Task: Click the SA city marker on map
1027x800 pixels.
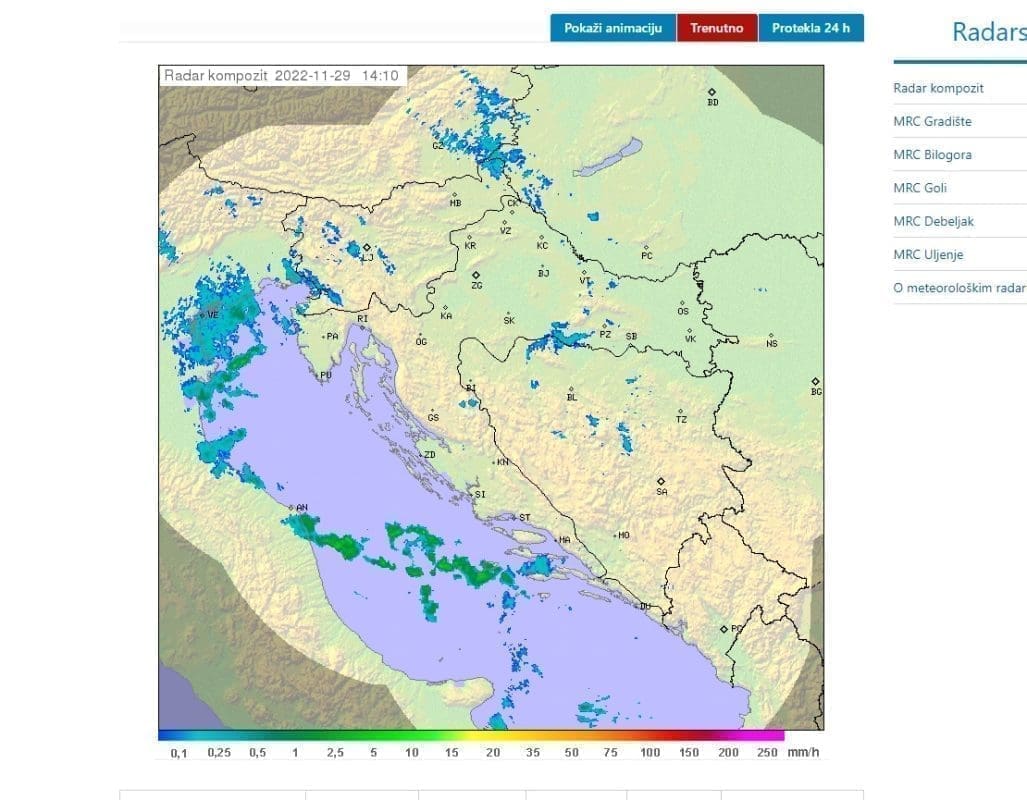Action: point(661,481)
